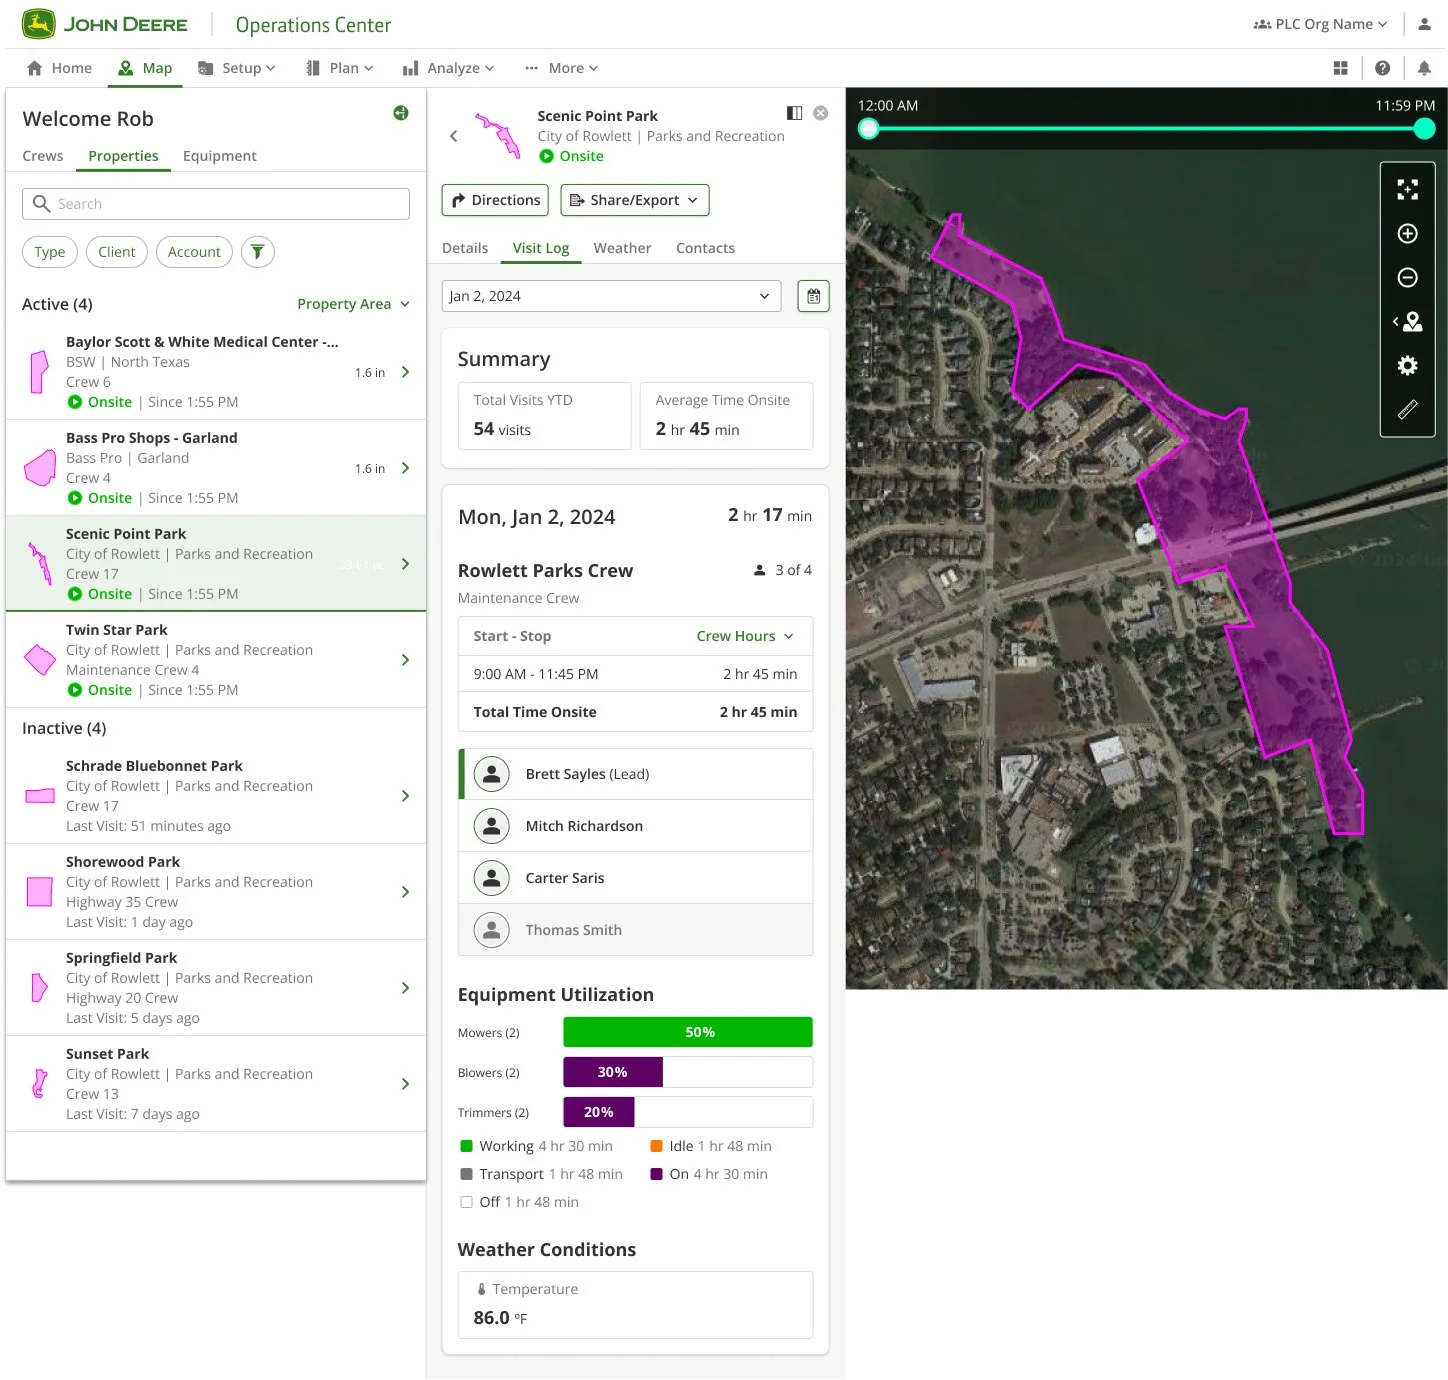
Task: Expand the Twin Star Park row chevron
Action: click(405, 660)
